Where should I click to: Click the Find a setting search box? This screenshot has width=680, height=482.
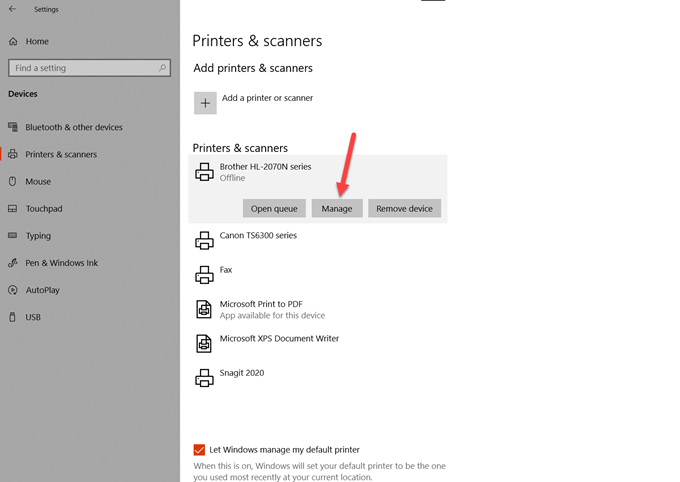(x=80, y=68)
